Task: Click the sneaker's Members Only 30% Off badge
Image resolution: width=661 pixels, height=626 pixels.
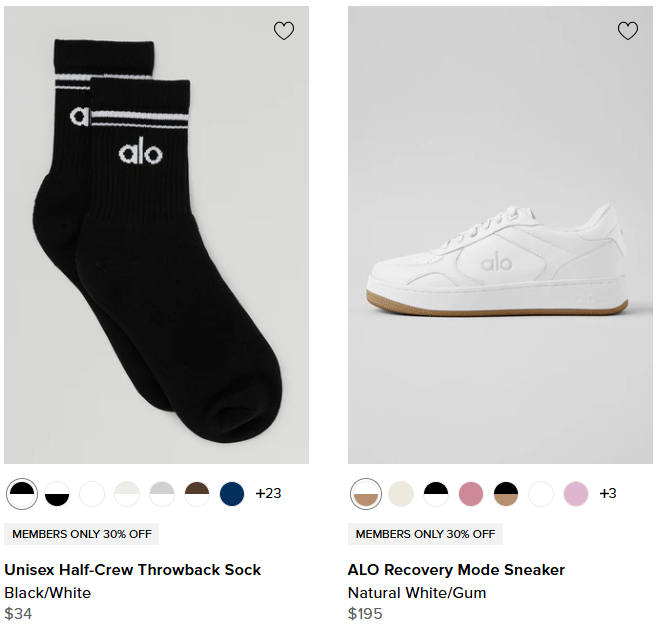Action: point(425,534)
